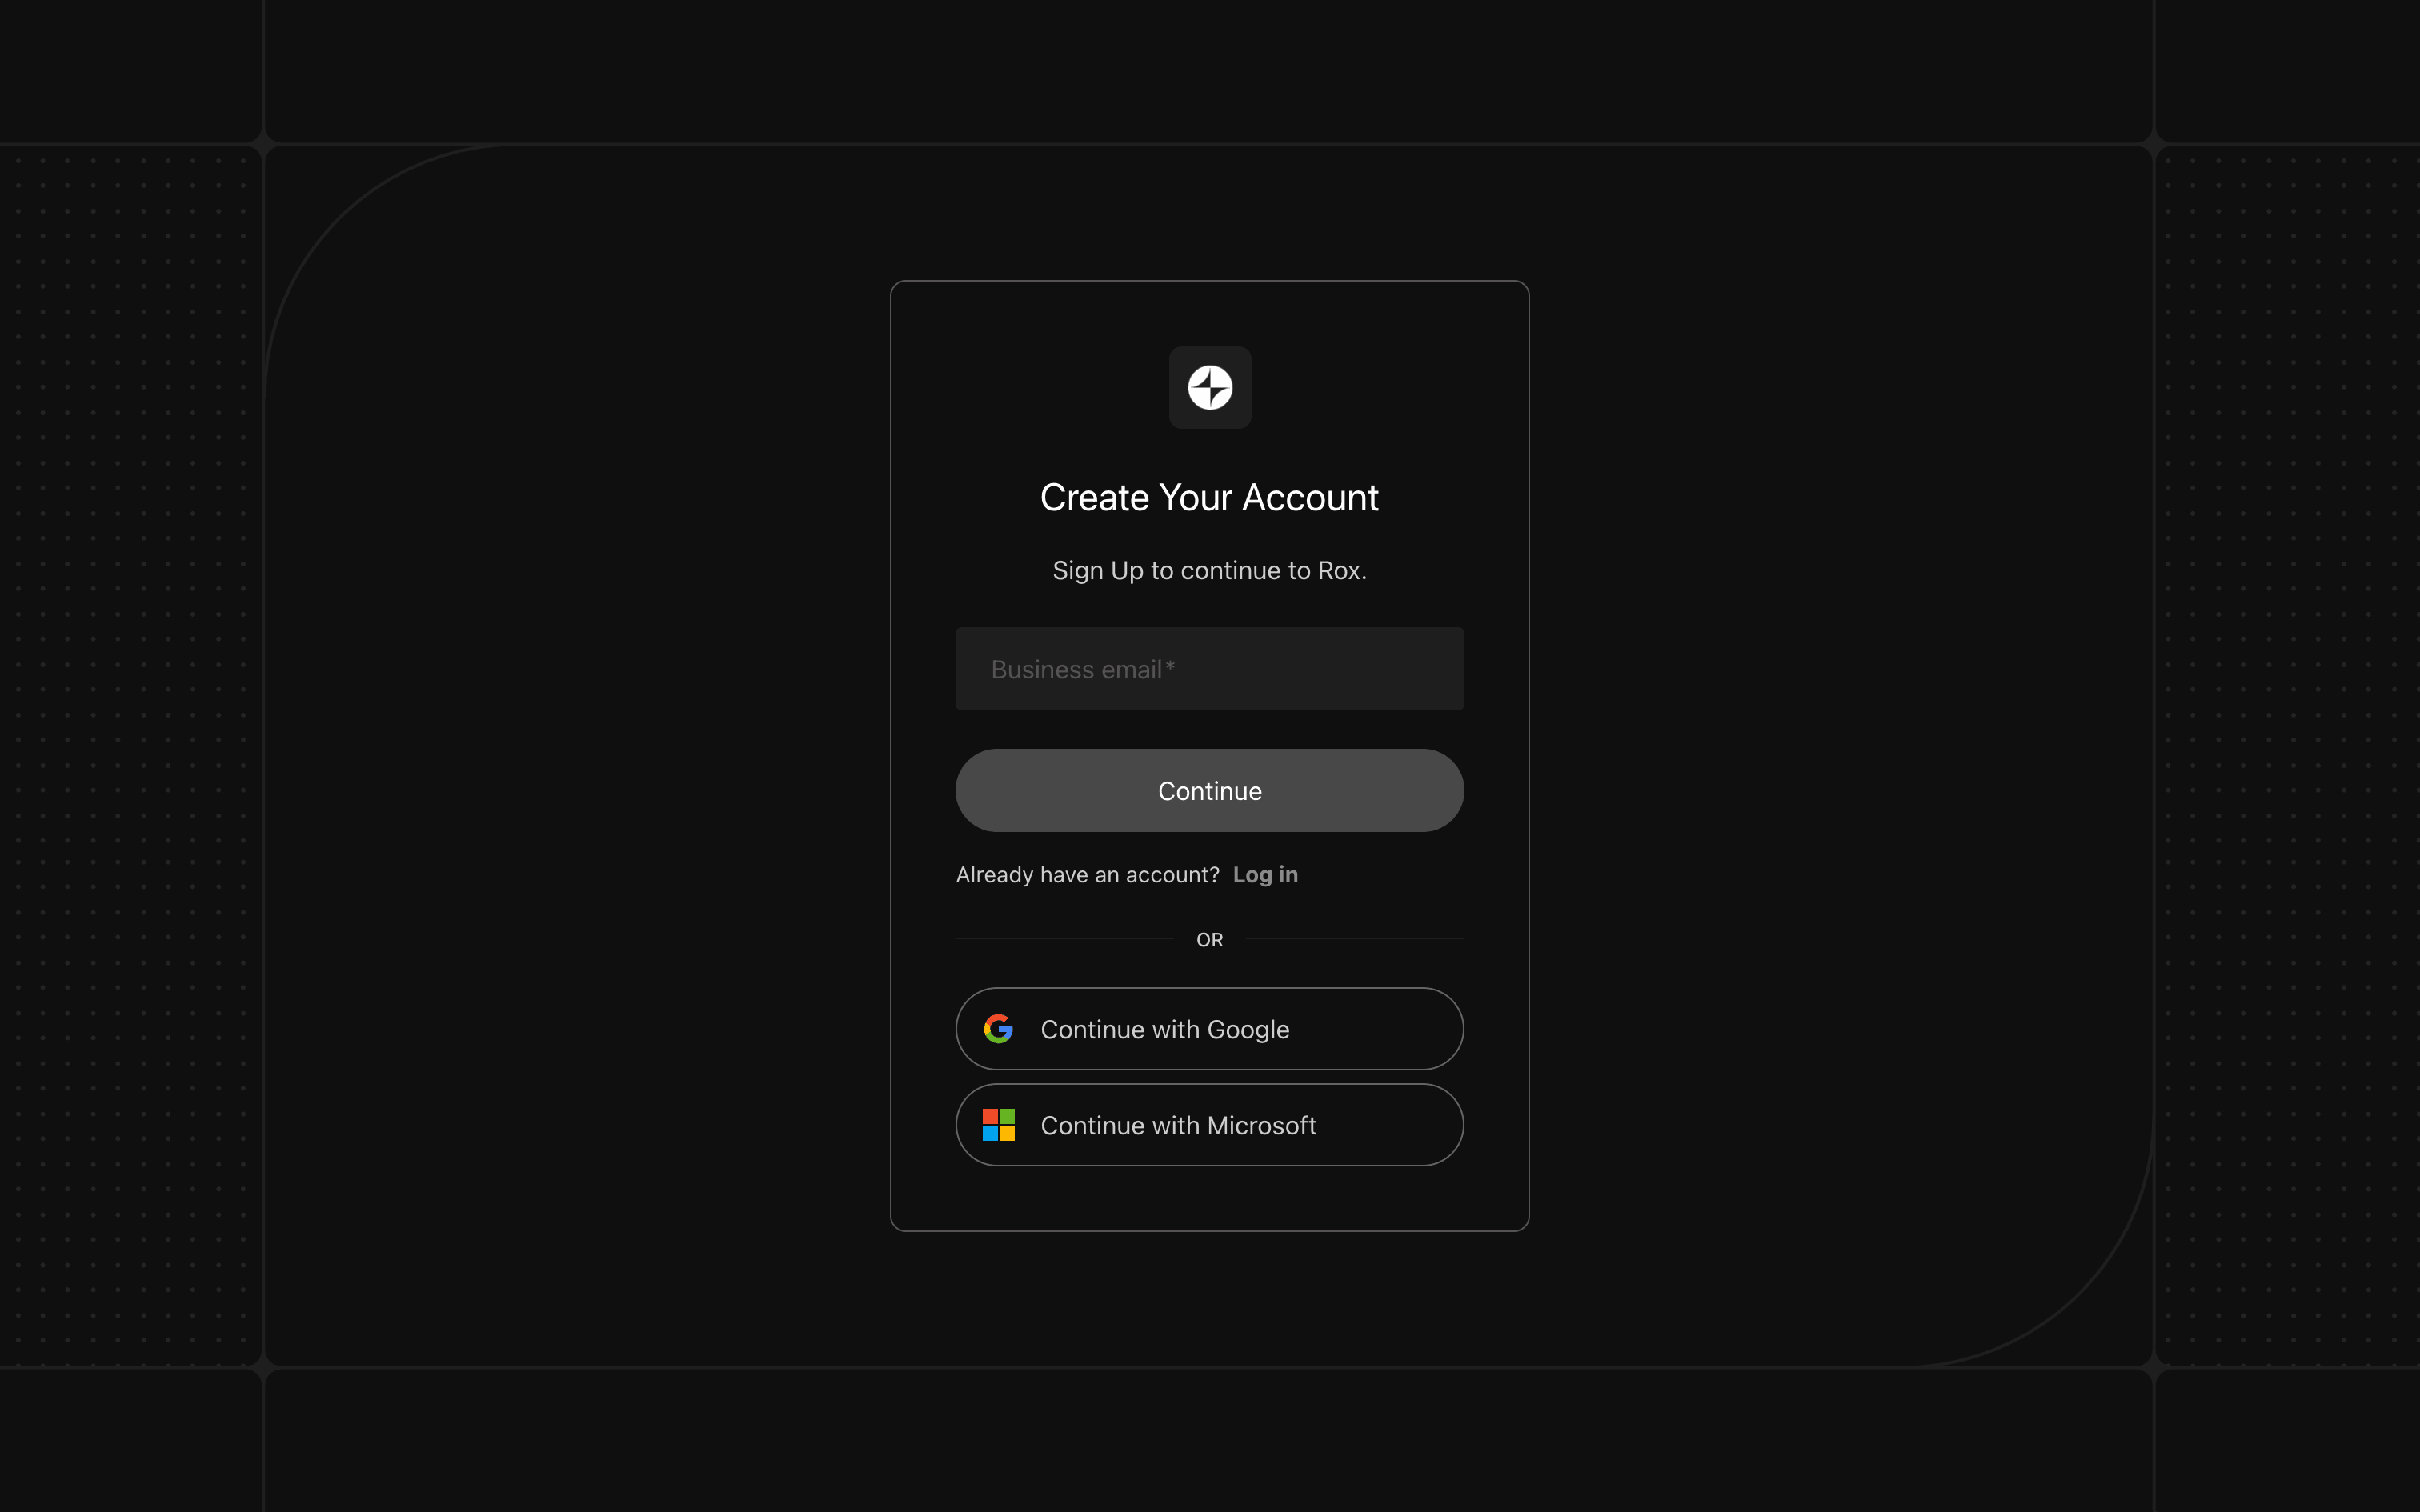The height and width of the screenshot is (1512, 2420).
Task: Click the required asterisk in email placeholder
Action: tap(1170, 665)
